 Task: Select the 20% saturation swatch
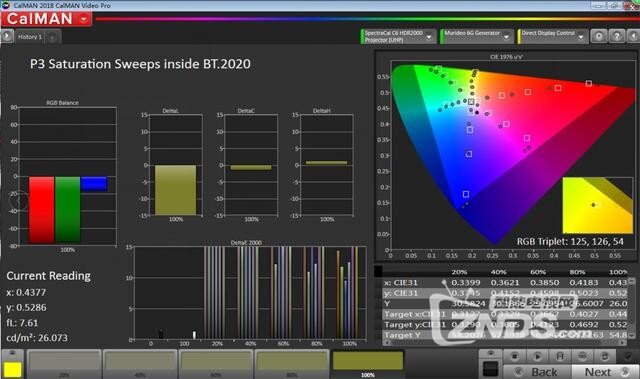tap(64, 364)
